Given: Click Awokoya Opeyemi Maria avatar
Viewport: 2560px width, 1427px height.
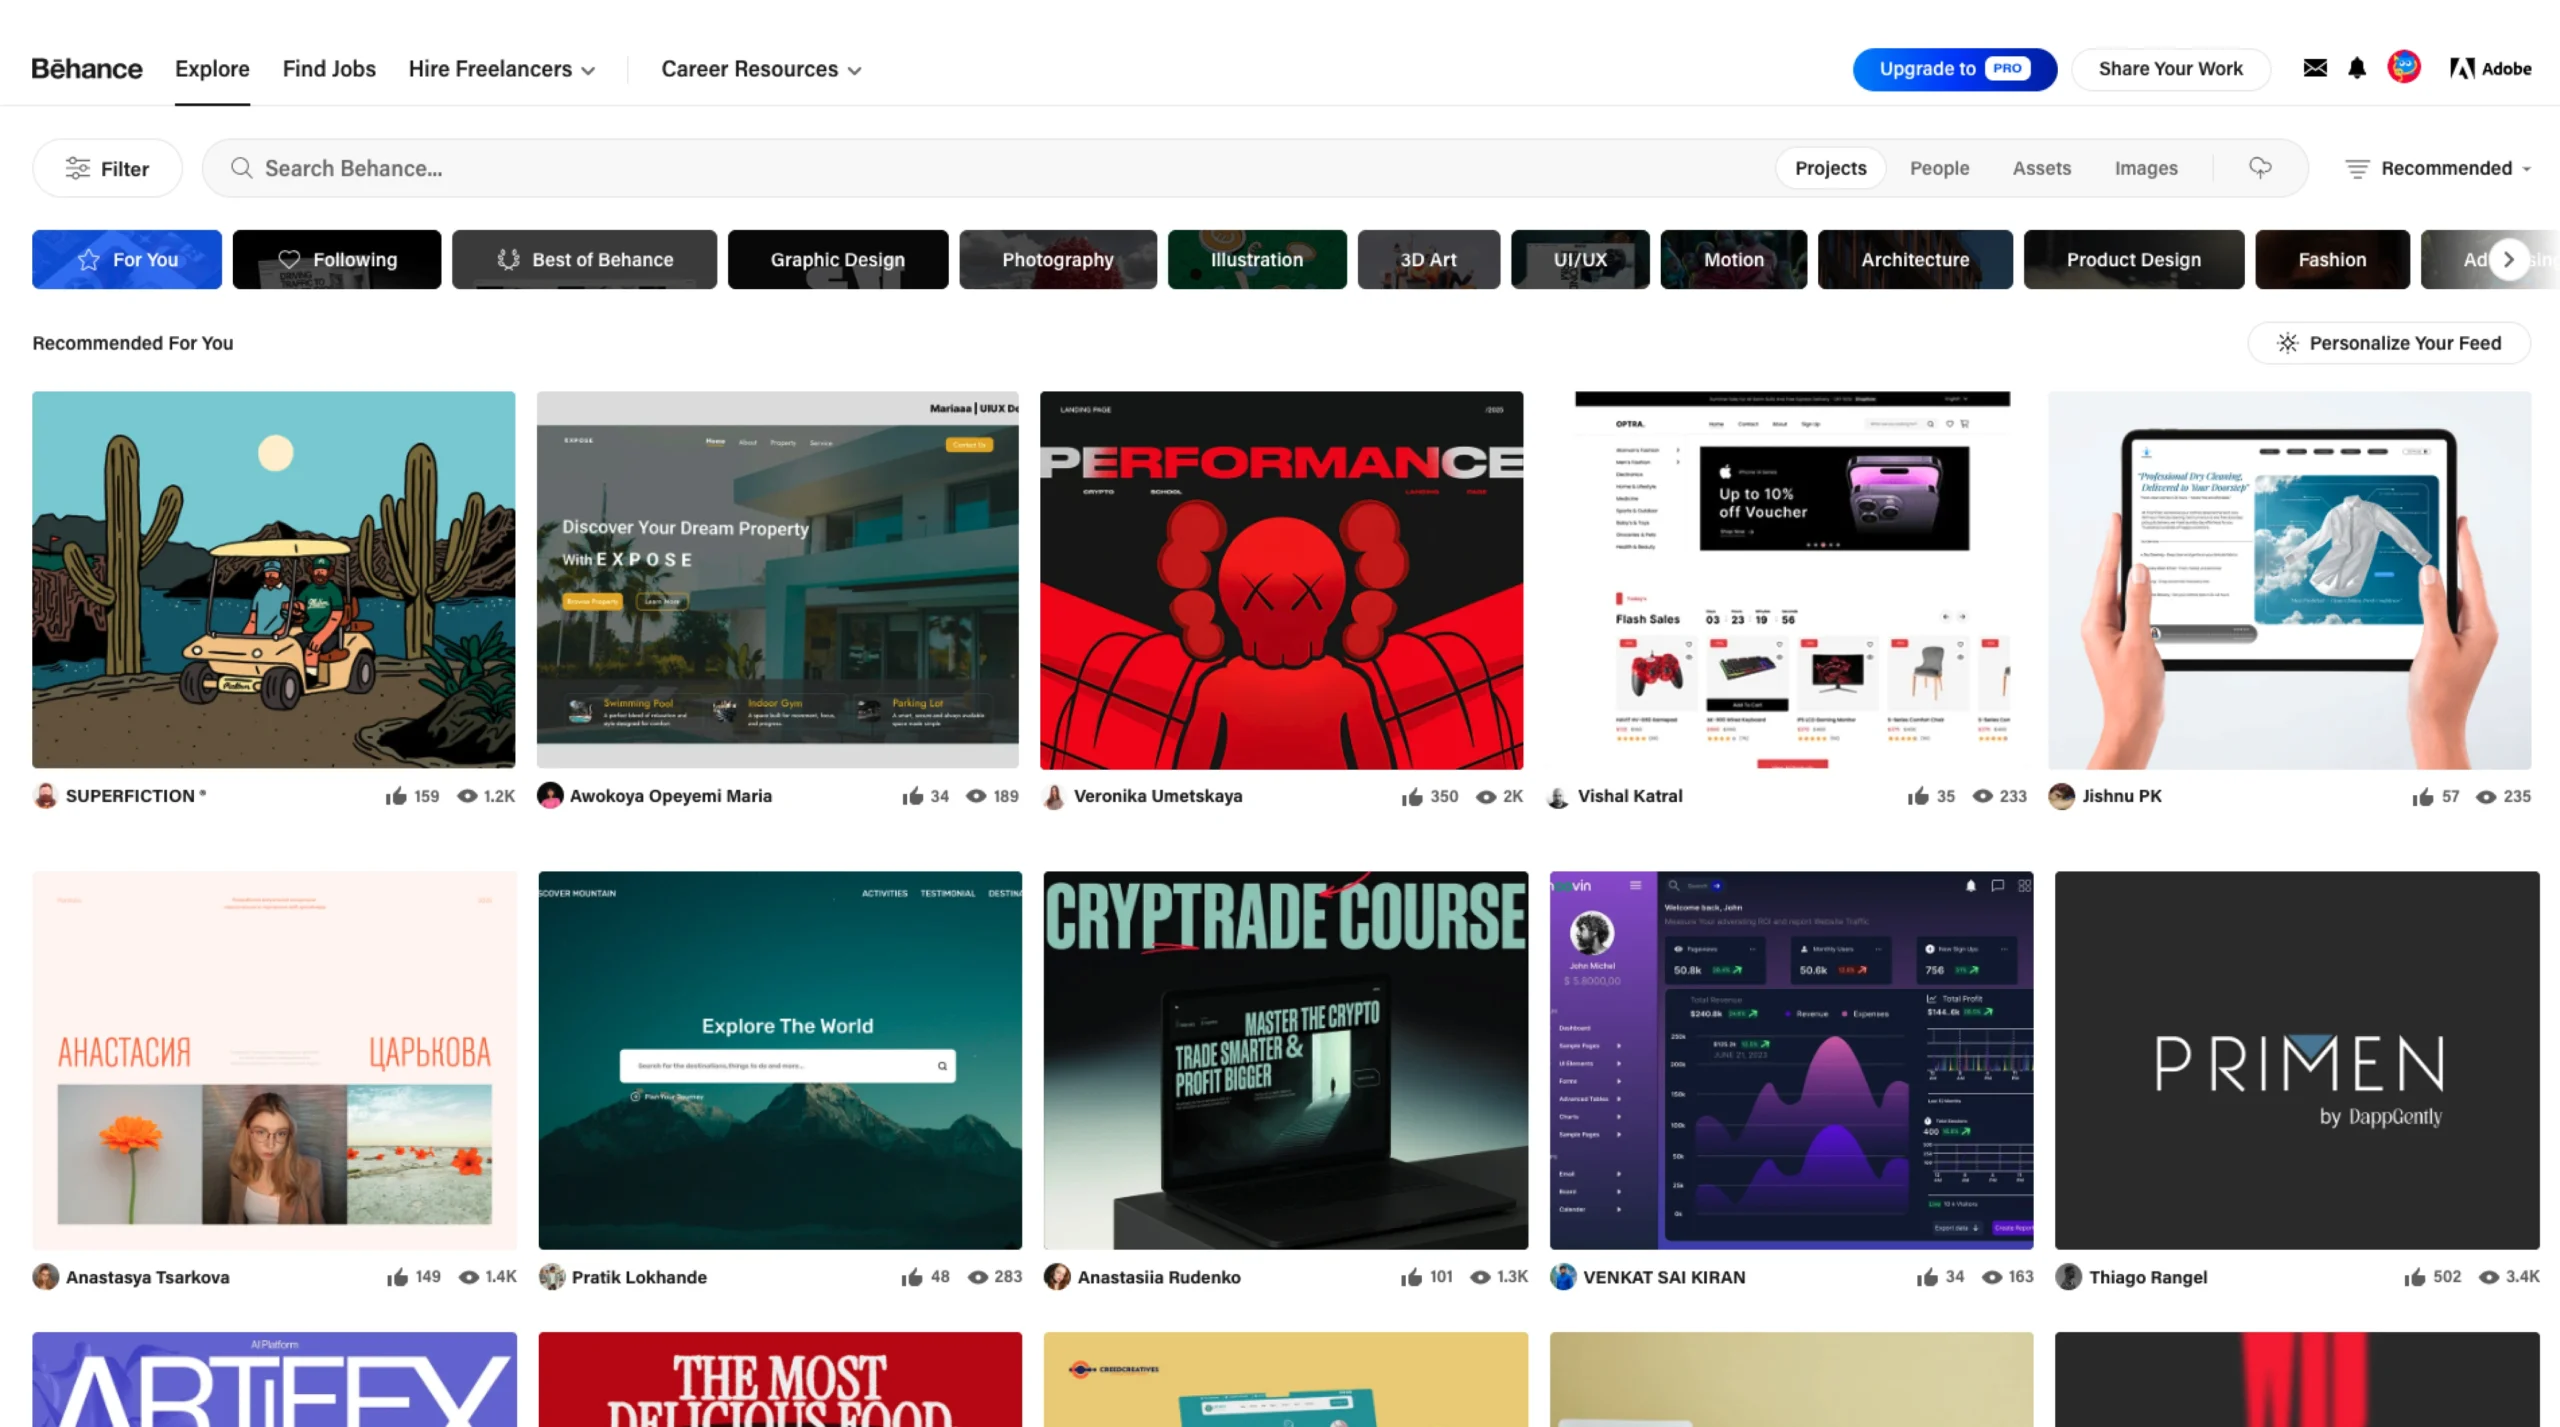Looking at the screenshot, I should [x=550, y=796].
